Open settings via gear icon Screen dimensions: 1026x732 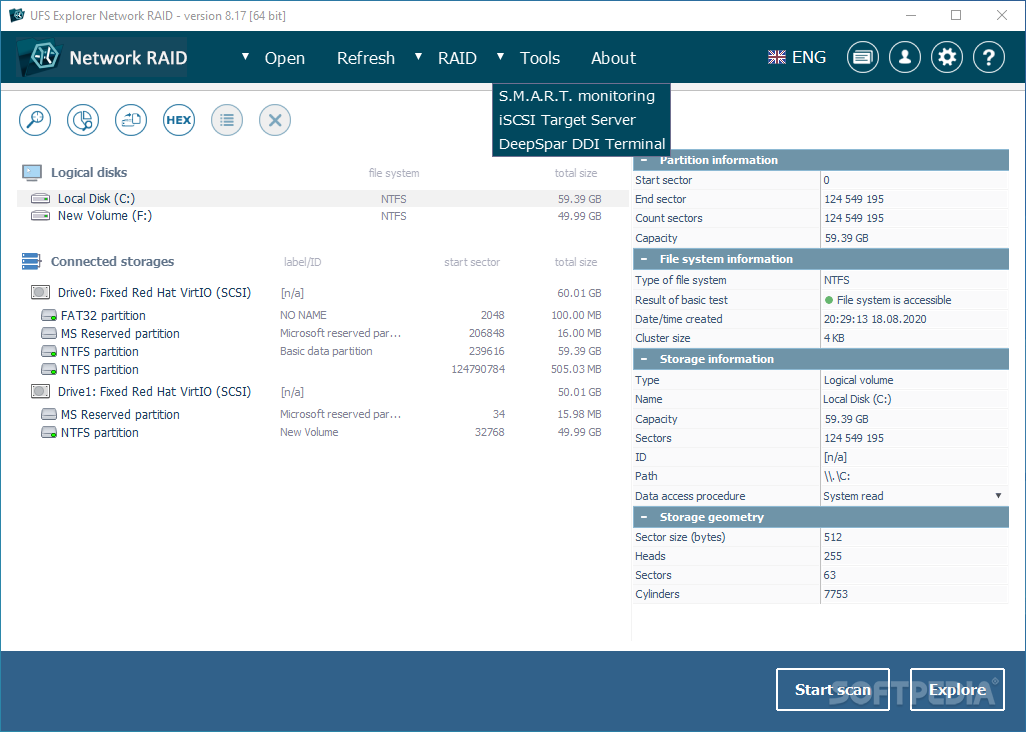tap(947, 58)
